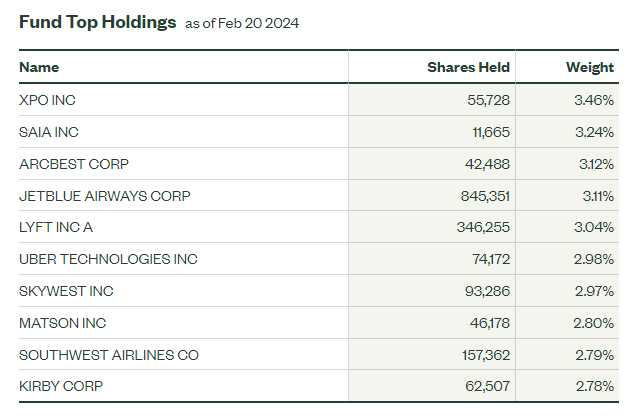
Task: Click Lyft weight value 3.04%
Action: 591,227
